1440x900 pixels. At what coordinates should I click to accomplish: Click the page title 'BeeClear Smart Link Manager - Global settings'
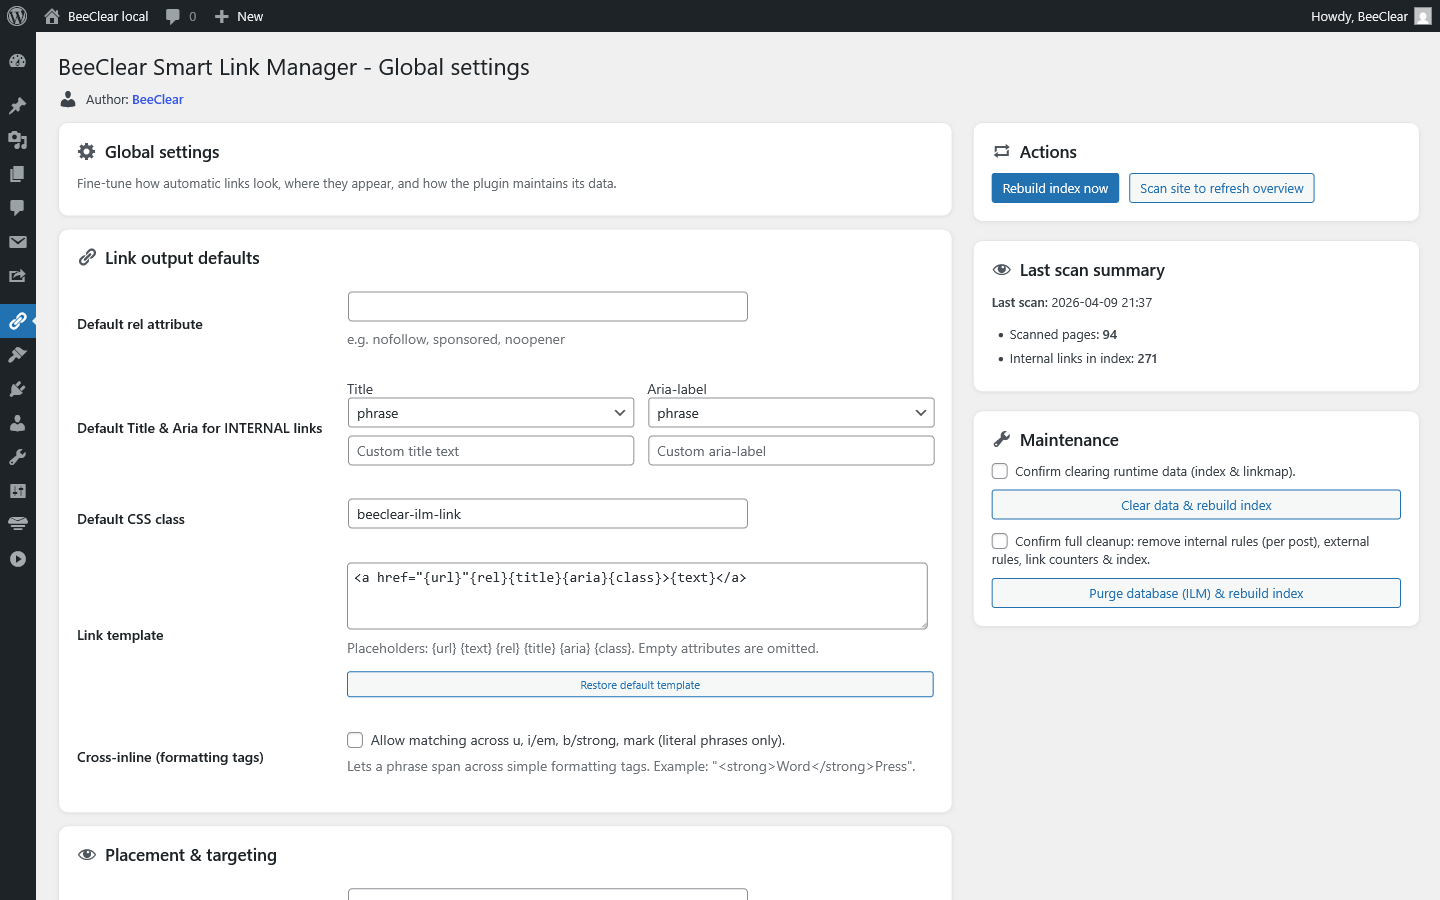tap(294, 67)
